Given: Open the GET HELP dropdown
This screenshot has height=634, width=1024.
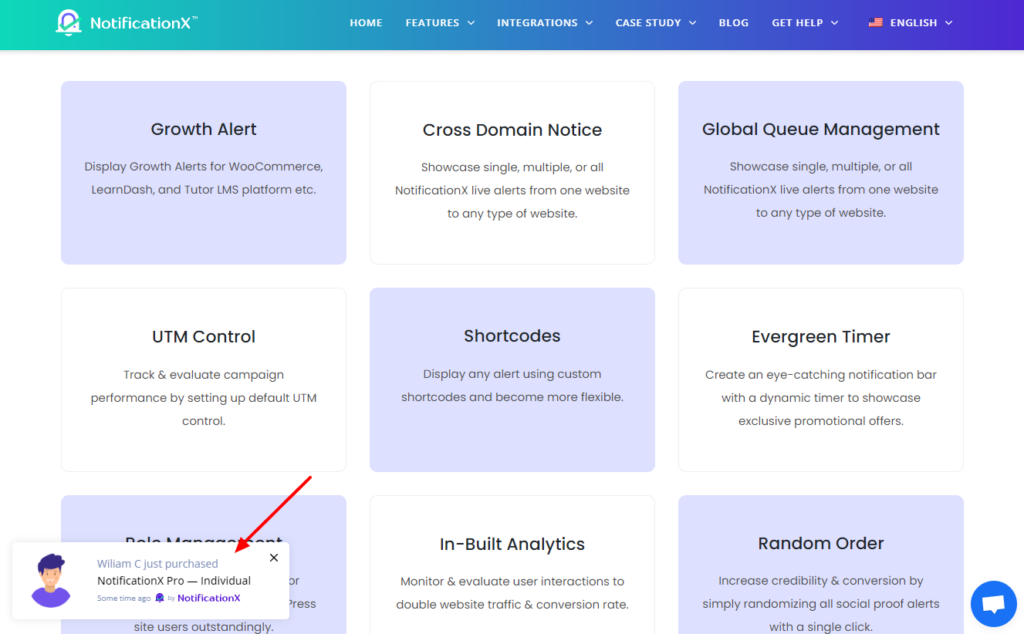Looking at the screenshot, I should [x=797, y=22].
